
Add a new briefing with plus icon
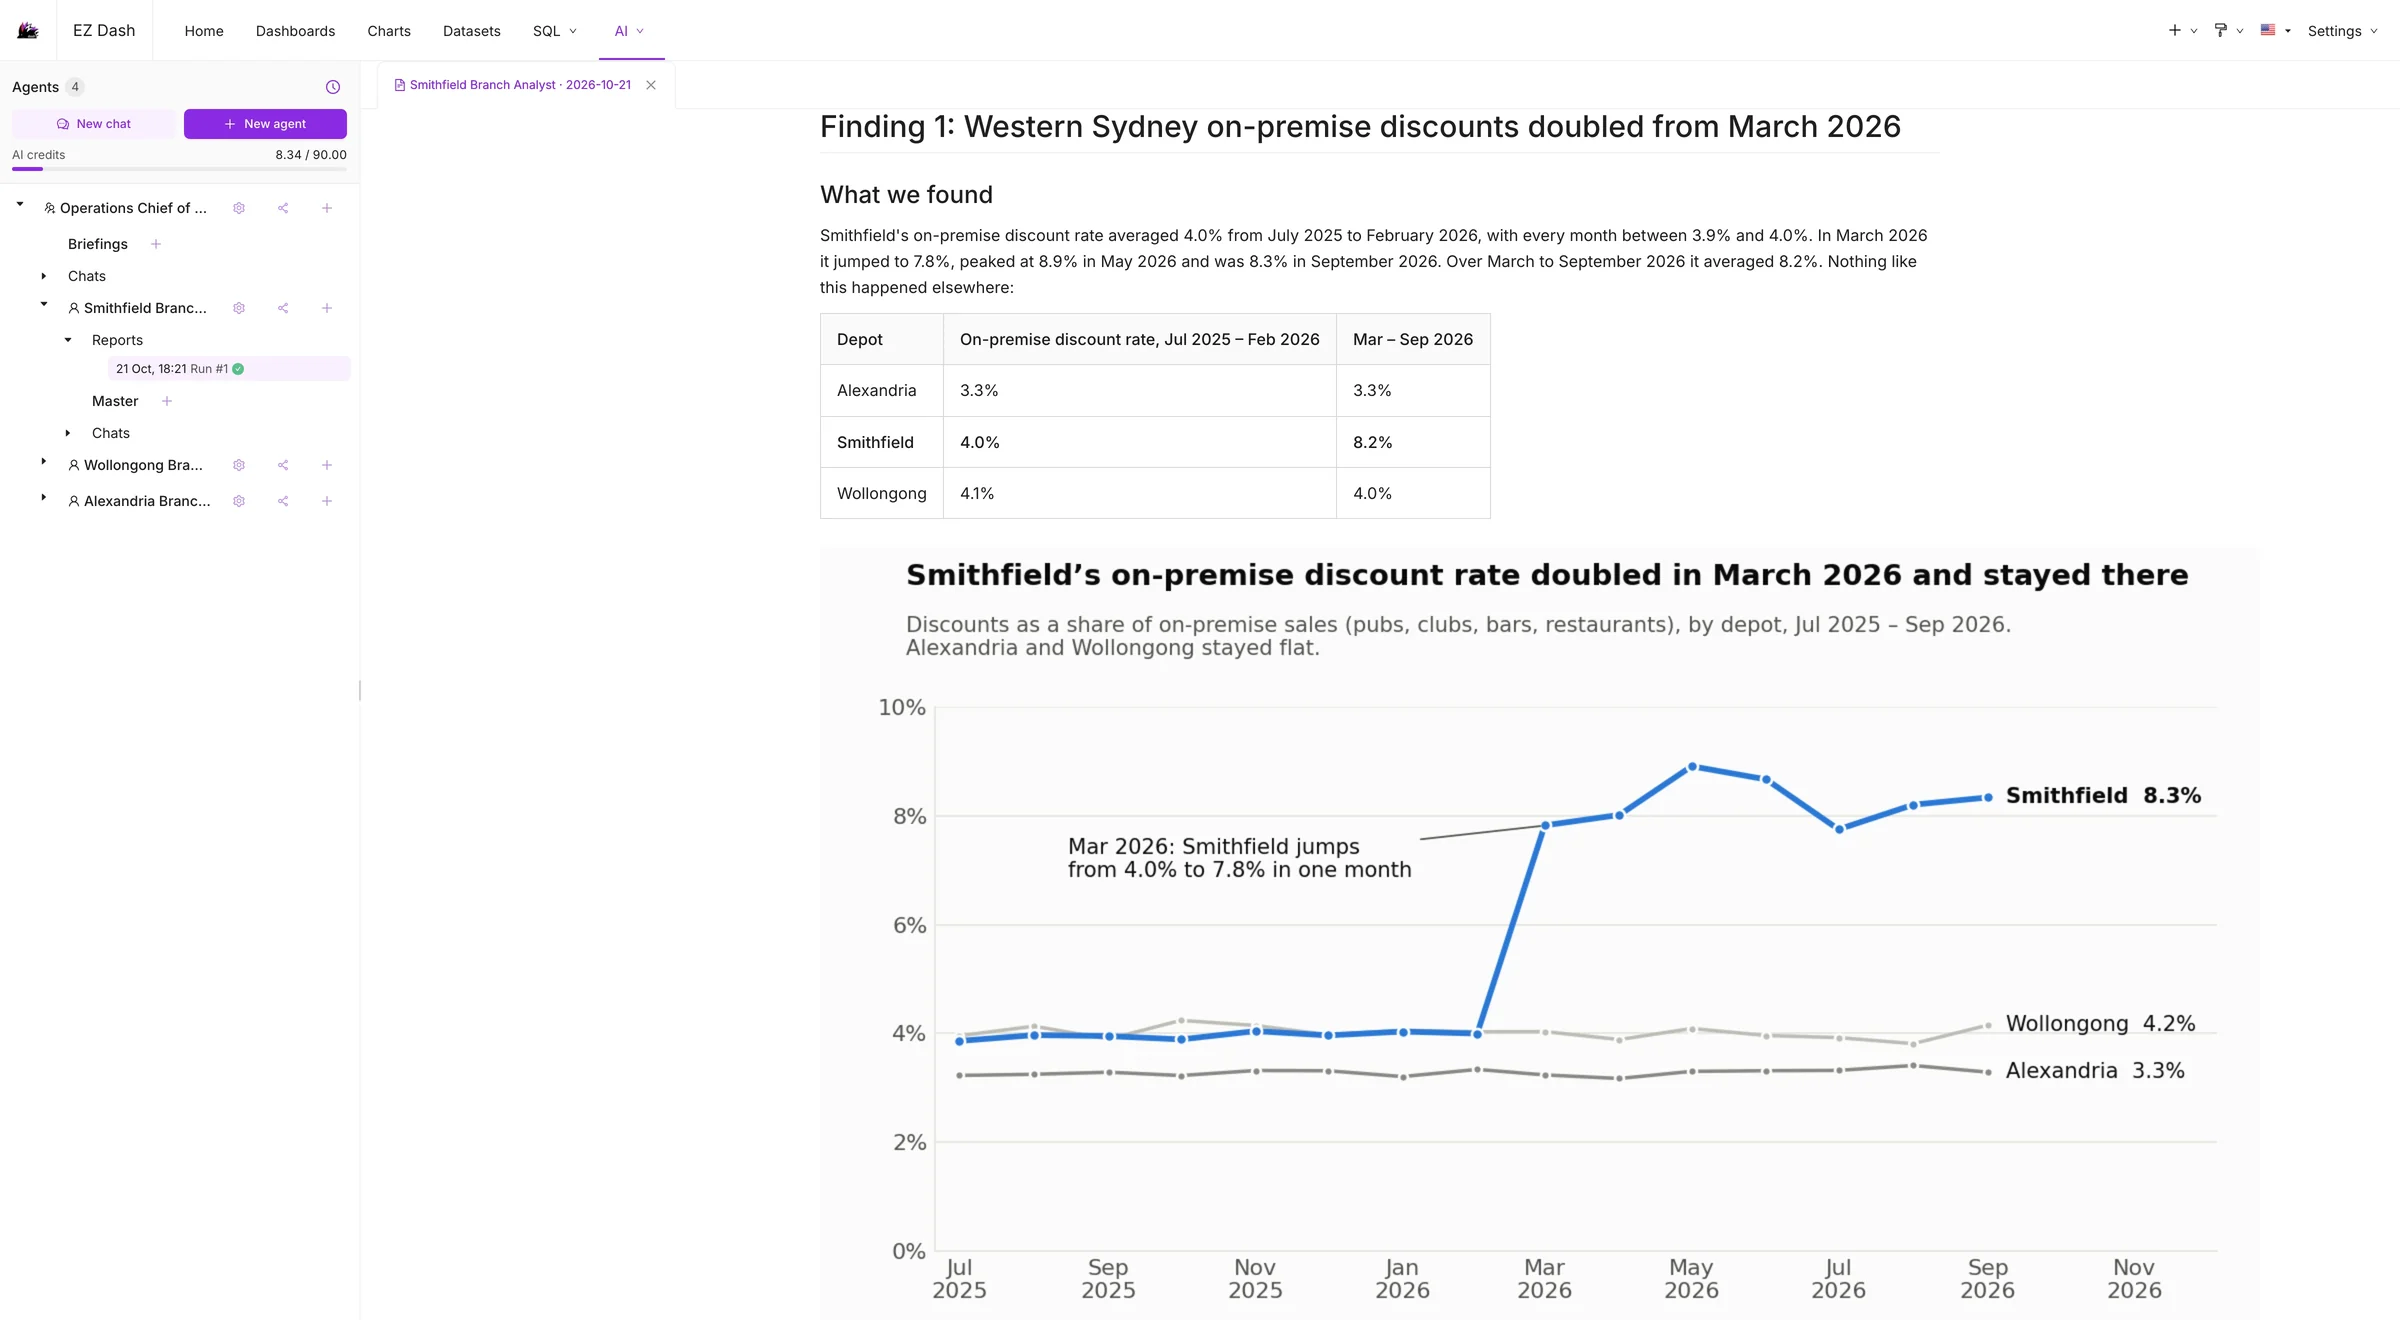[x=156, y=244]
